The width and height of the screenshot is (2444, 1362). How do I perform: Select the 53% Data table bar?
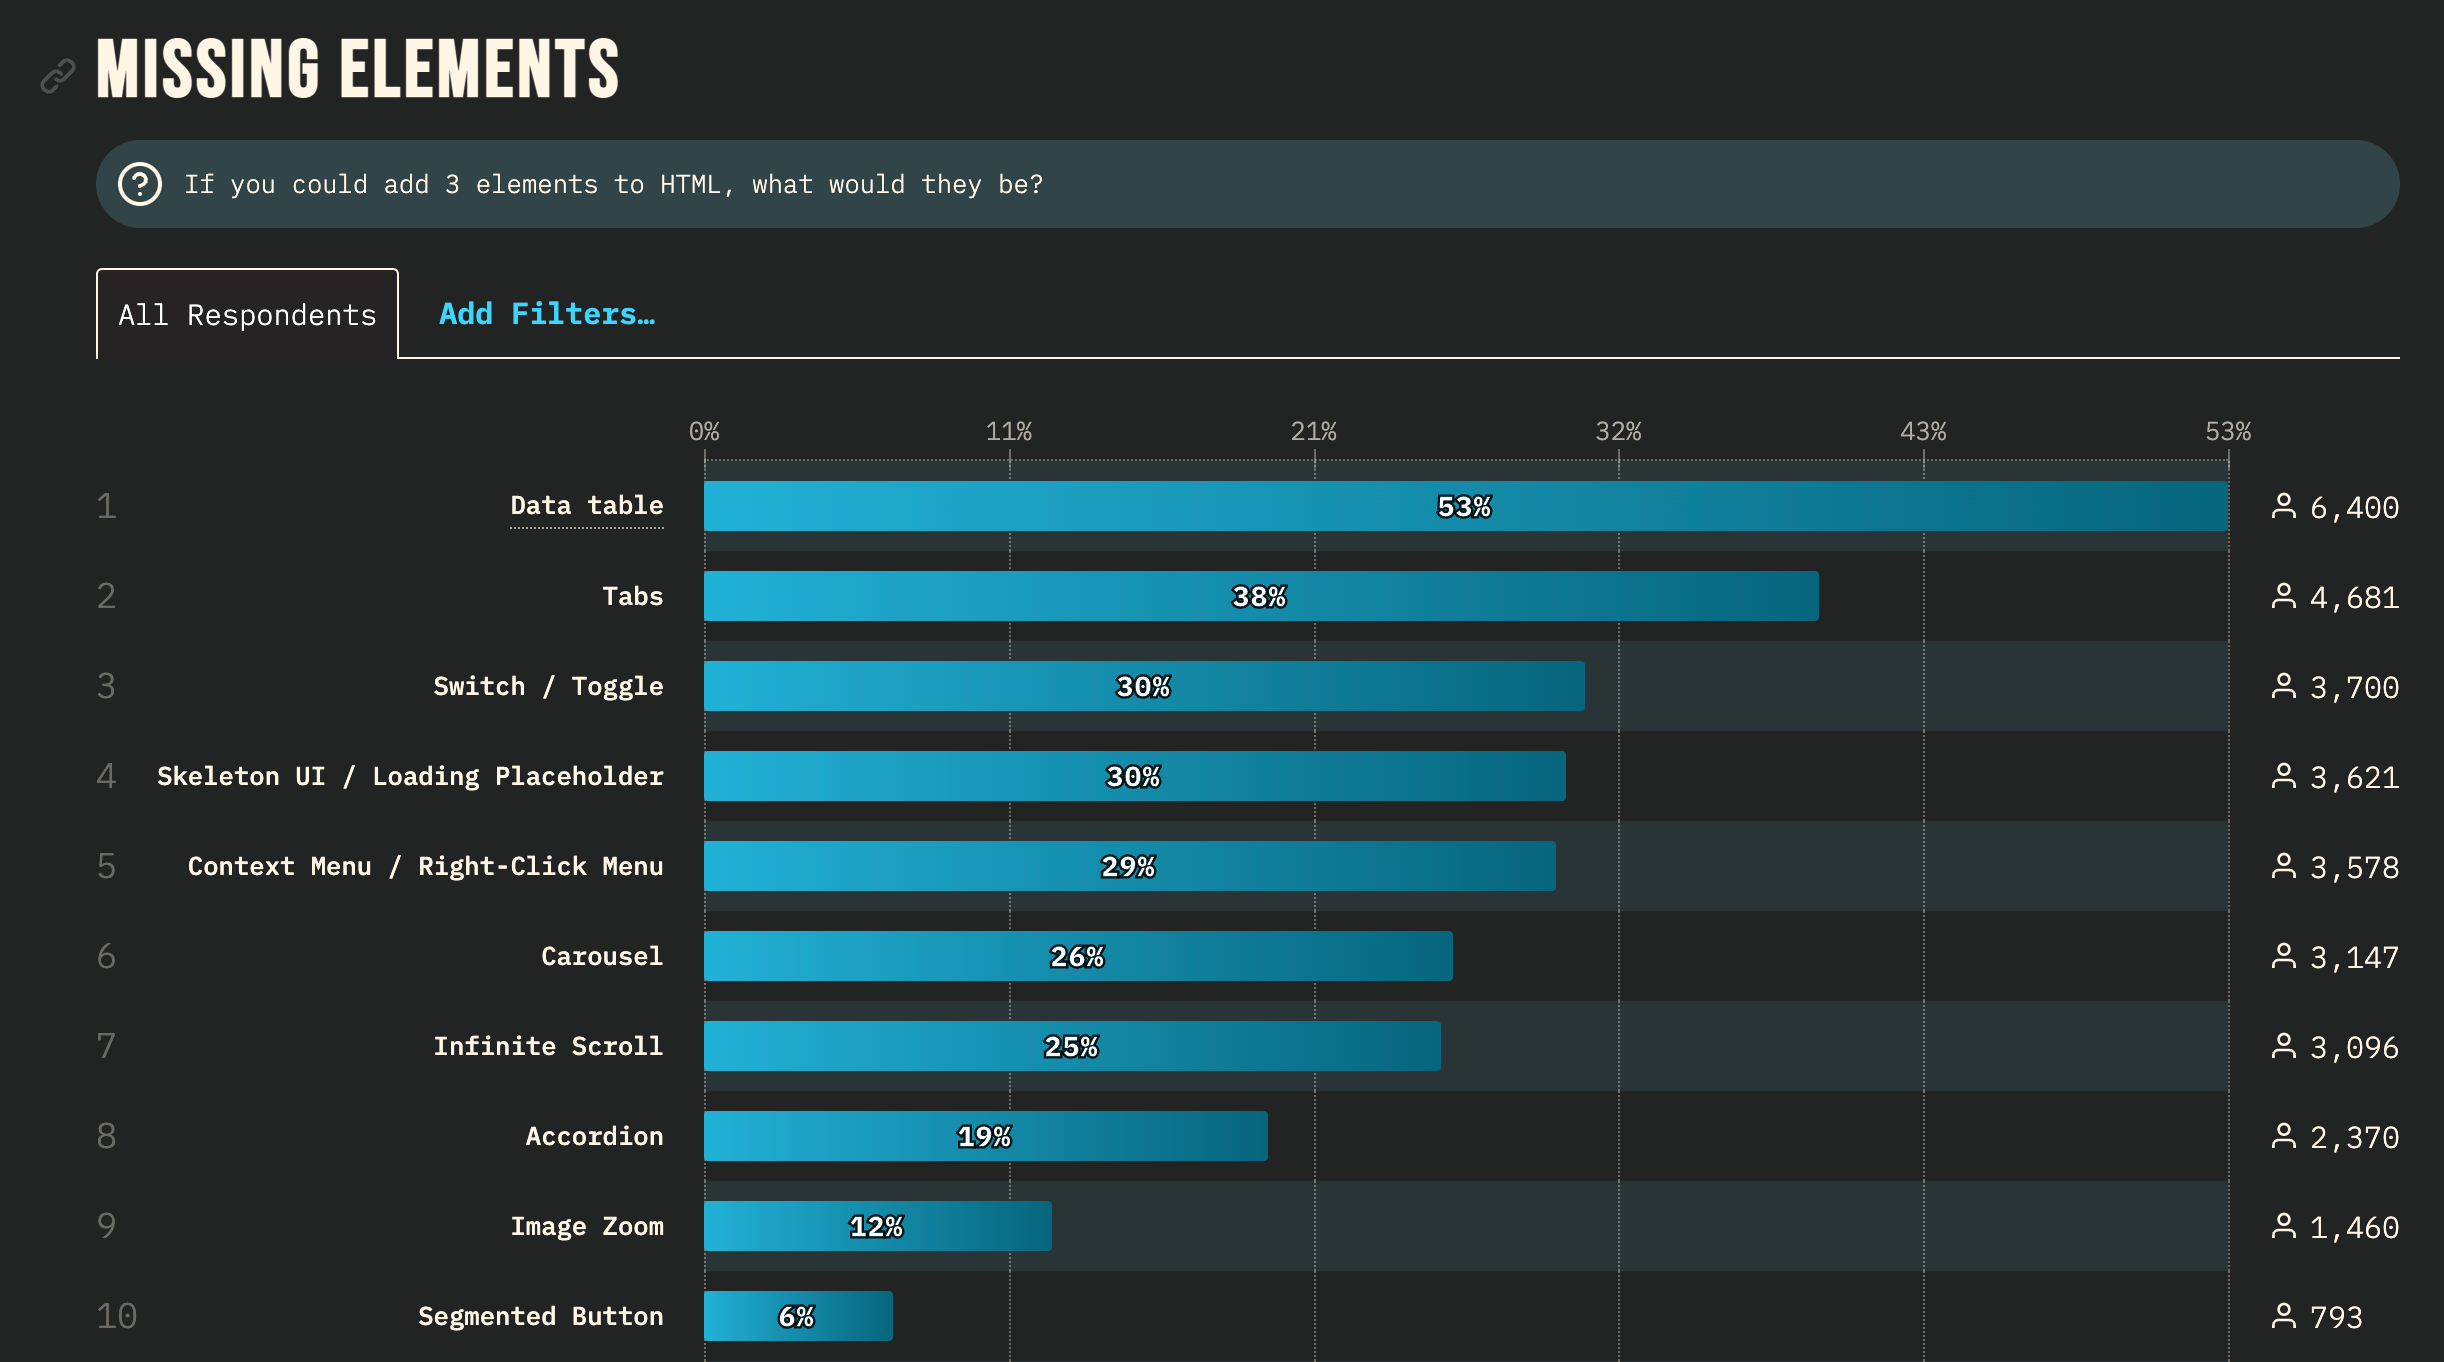(1465, 506)
